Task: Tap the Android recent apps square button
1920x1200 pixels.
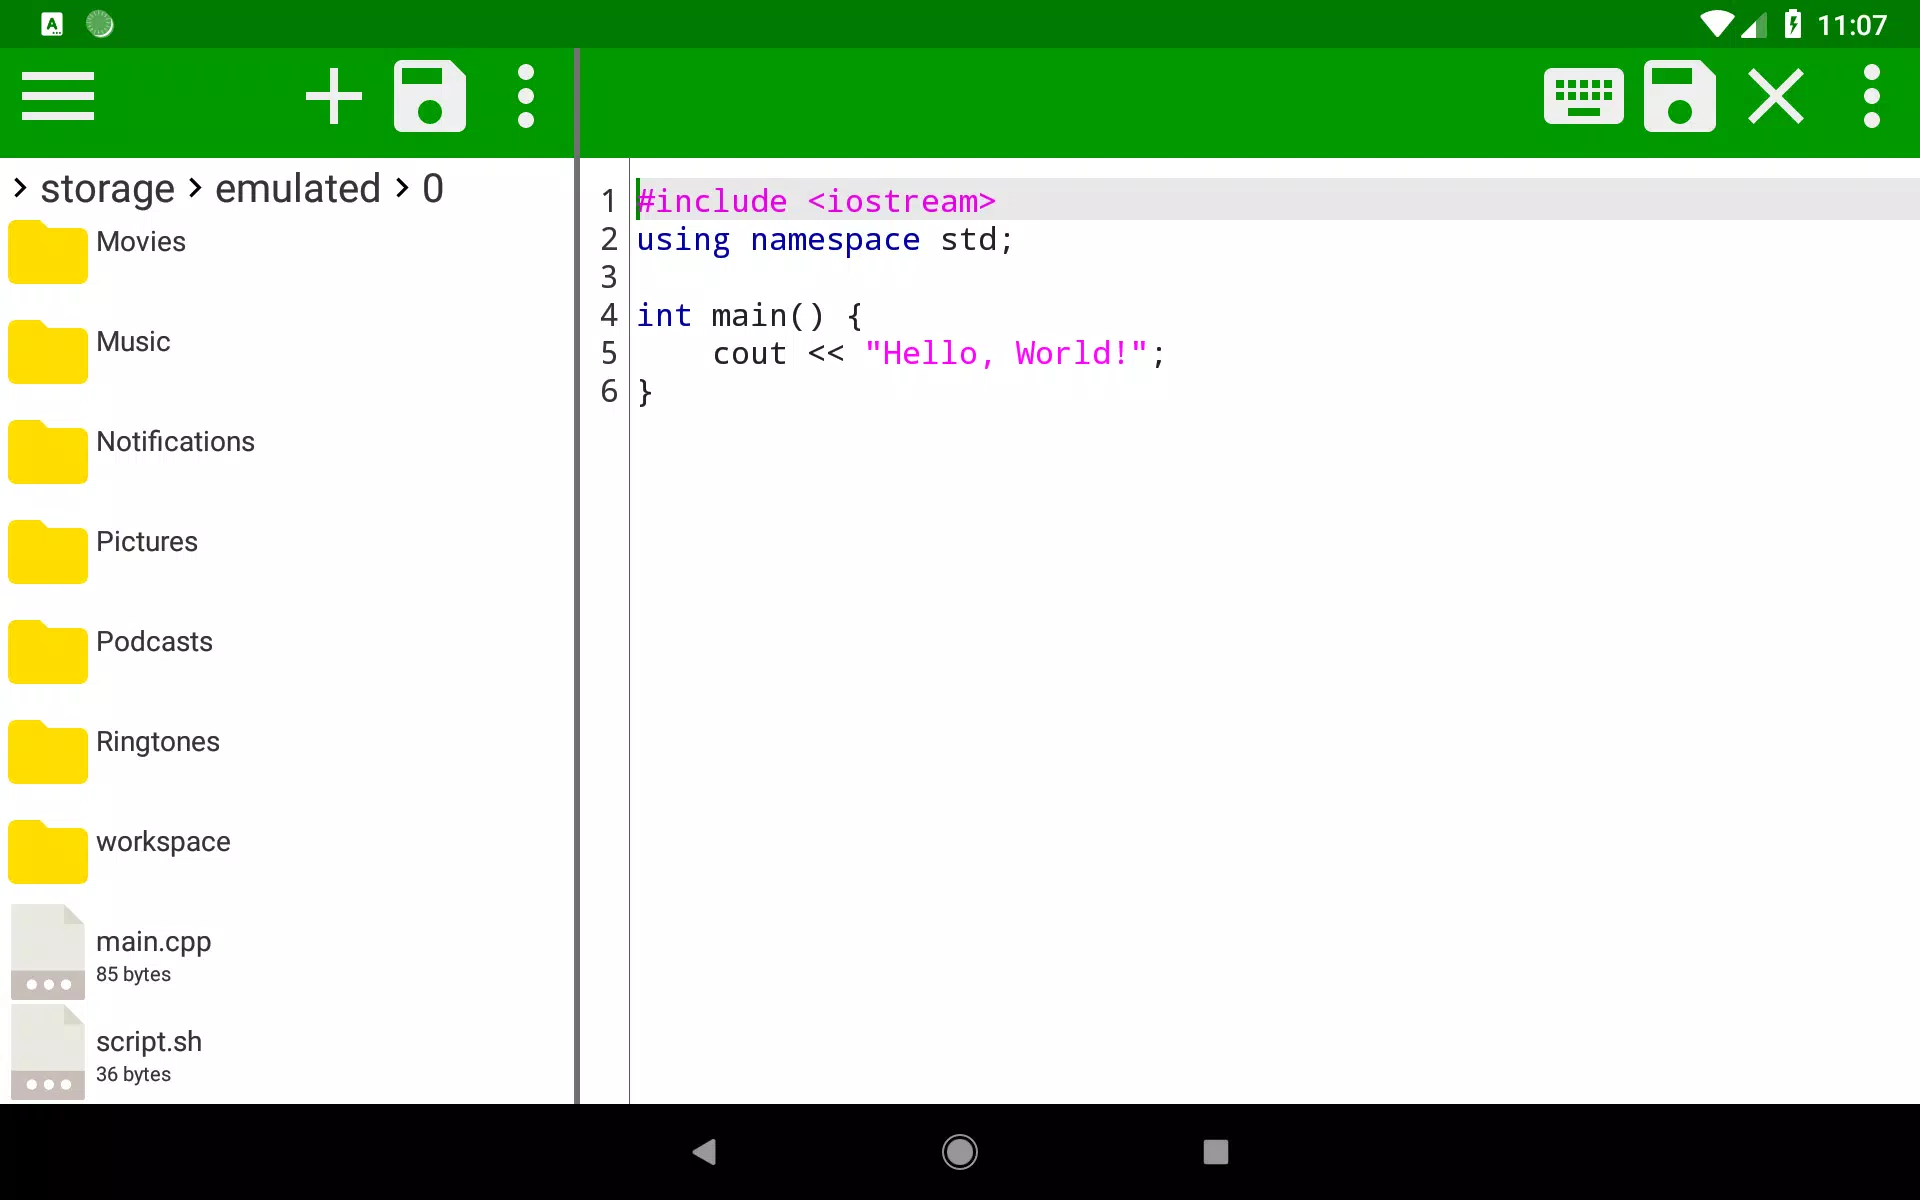Action: (1216, 1152)
